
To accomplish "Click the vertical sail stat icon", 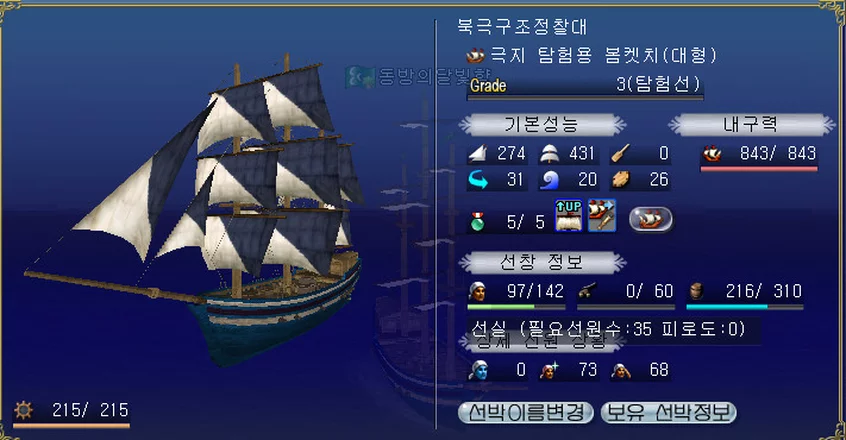I will tap(477, 154).
